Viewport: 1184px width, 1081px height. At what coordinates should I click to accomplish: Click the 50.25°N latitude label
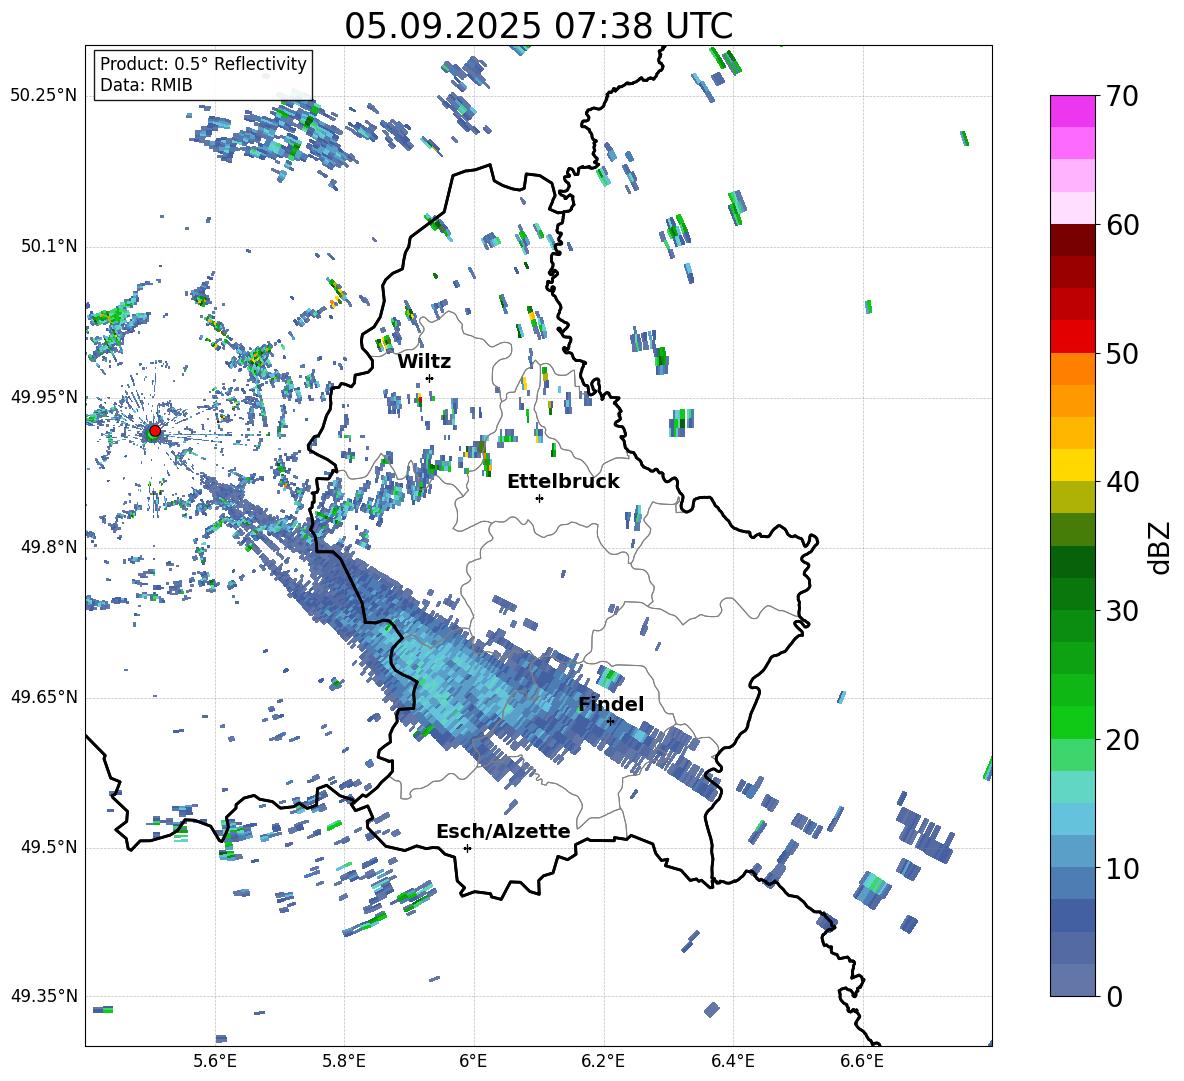tap(44, 97)
